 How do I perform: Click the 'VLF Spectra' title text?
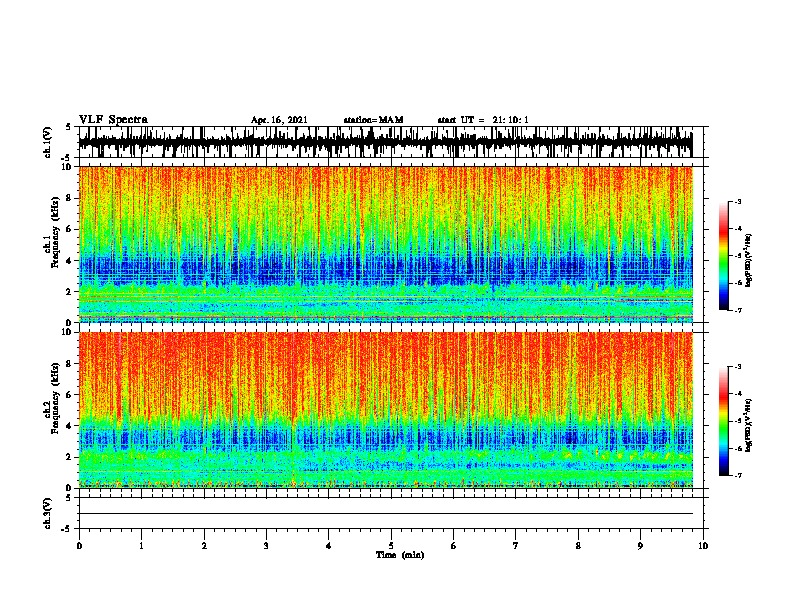coord(113,120)
